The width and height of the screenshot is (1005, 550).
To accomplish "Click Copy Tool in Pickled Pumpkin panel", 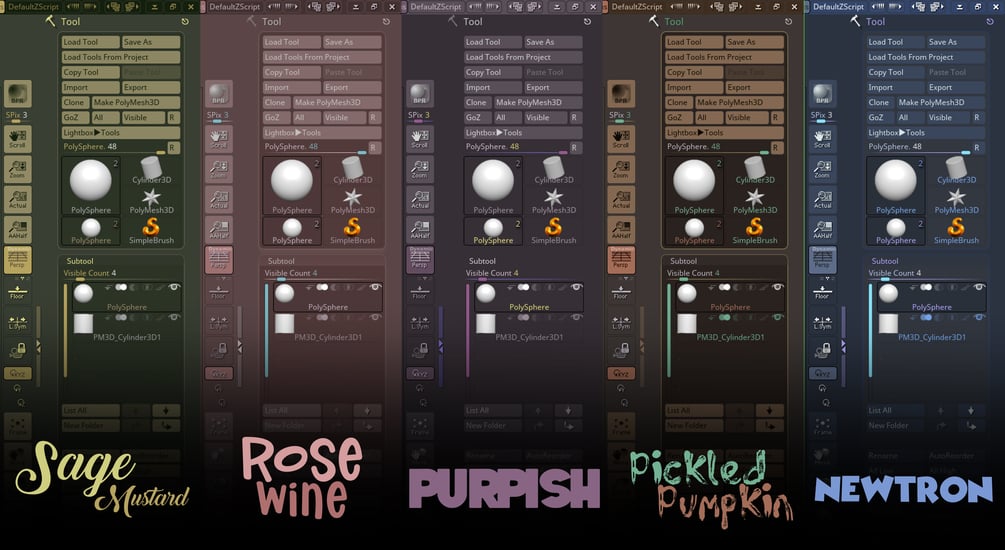I will (x=694, y=72).
